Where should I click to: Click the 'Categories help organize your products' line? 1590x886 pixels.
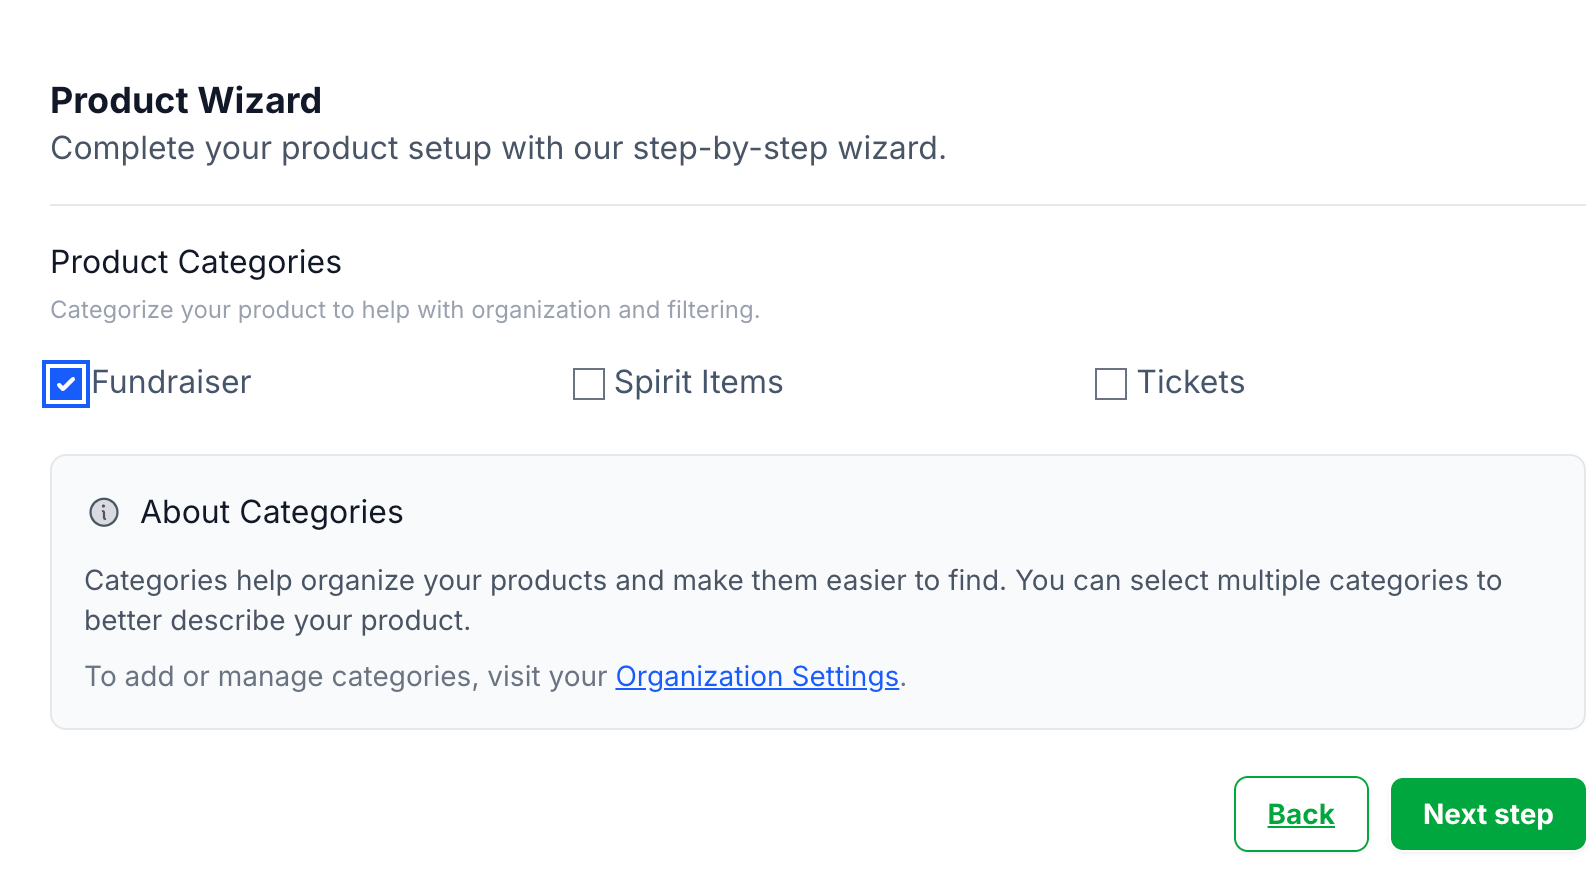click(792, 581)
